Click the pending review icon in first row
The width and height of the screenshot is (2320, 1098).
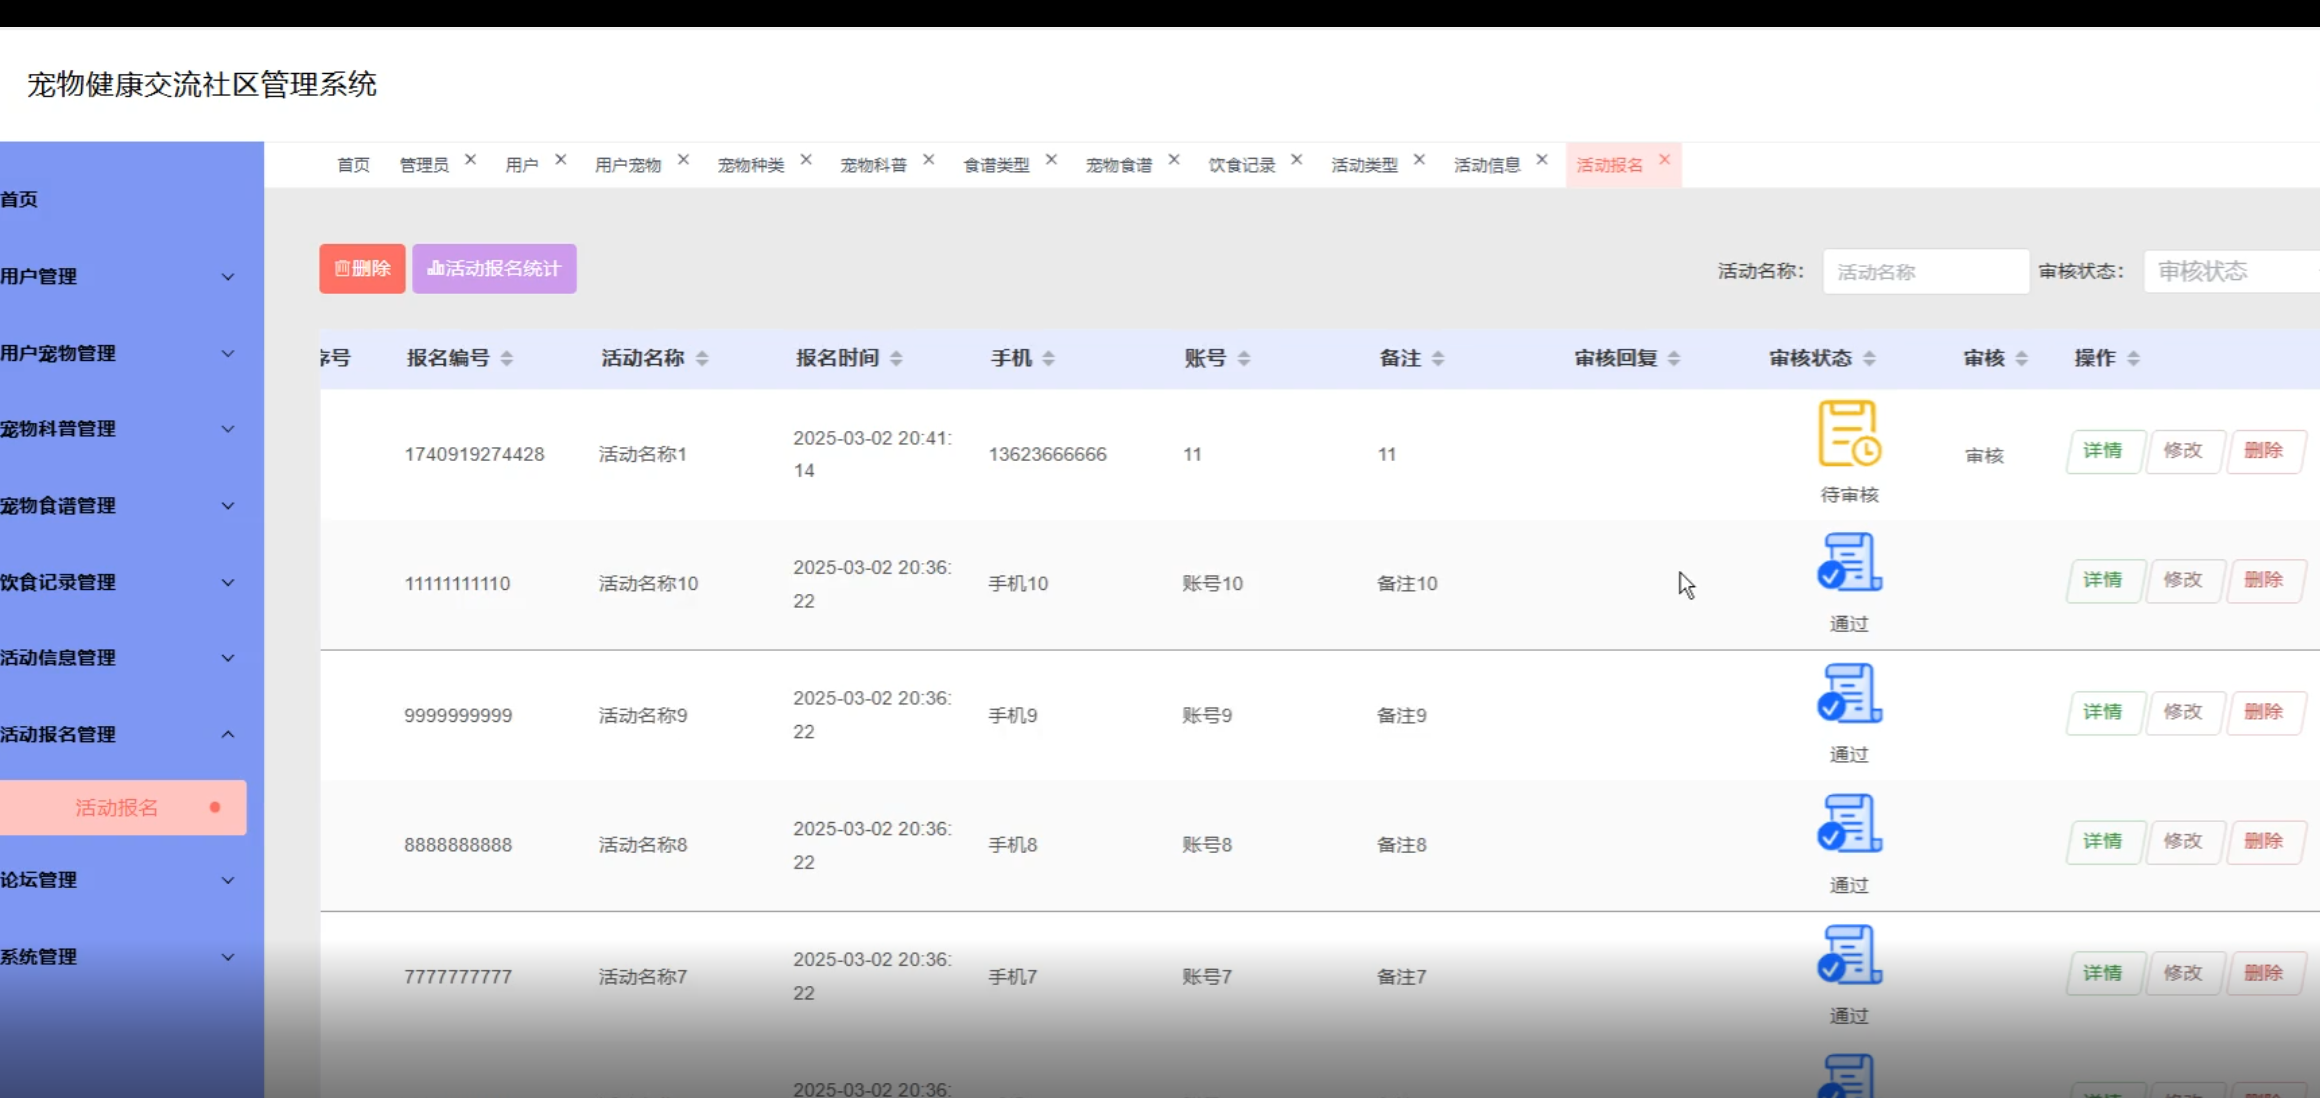pos(1849,434)
